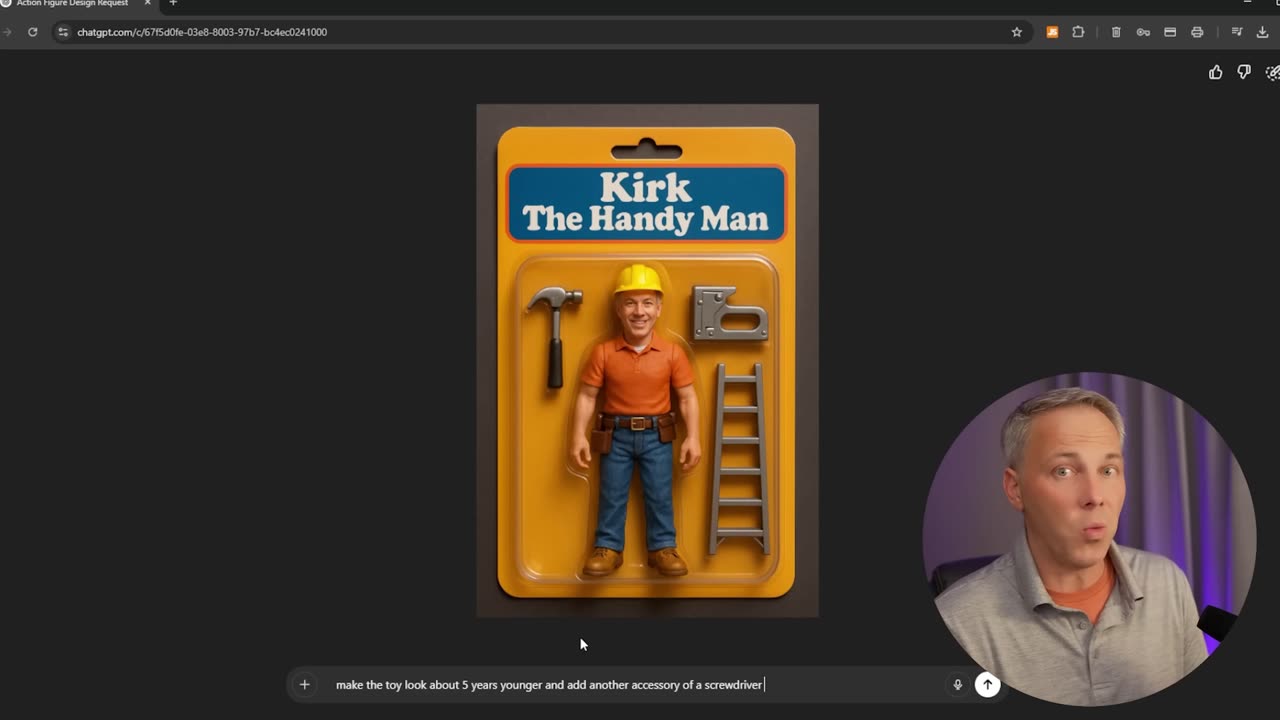The height and width of the screenshot is (720, 1280).
Task: Select the Action Figure Design Request tab
Action: pos(72,3)
